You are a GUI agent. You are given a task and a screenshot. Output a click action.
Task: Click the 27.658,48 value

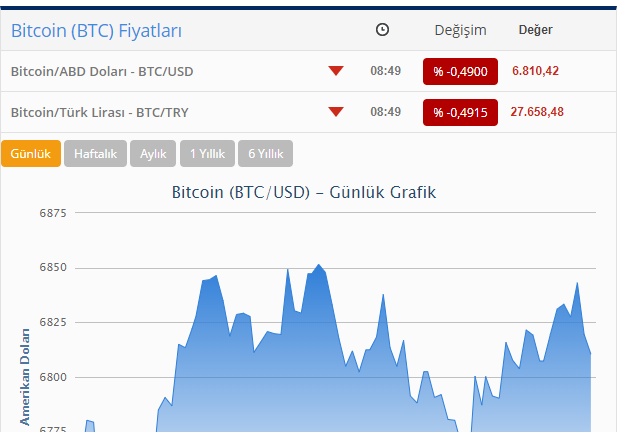click(x=537, y=112)
